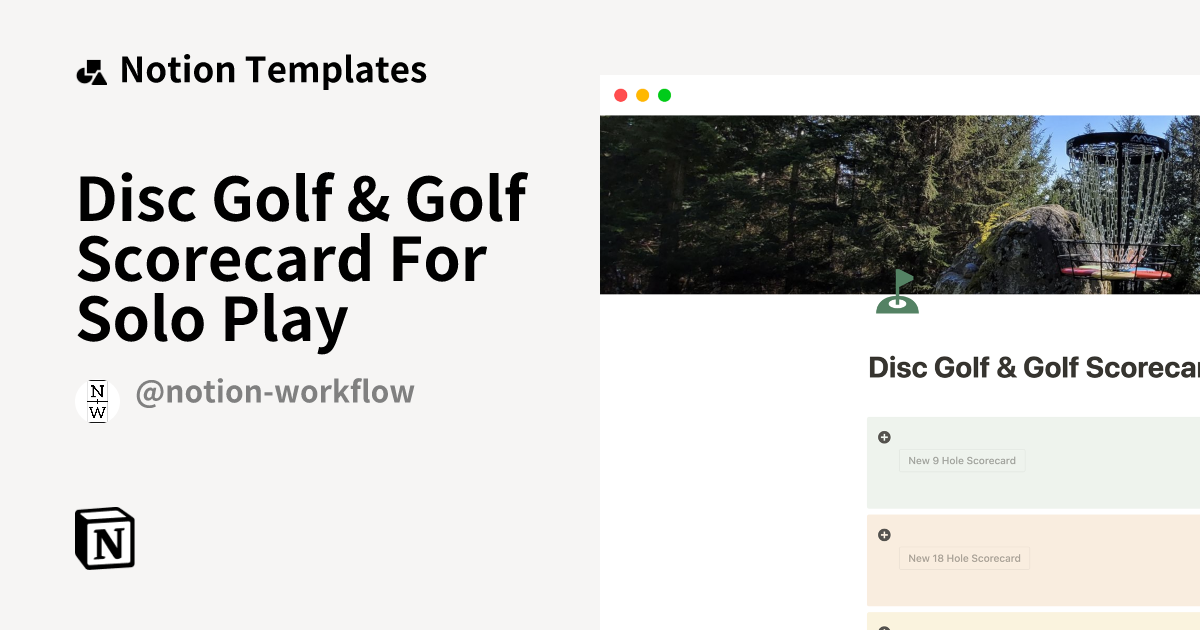Click New 9 Hole Scorecard button

tap(962, 461)
